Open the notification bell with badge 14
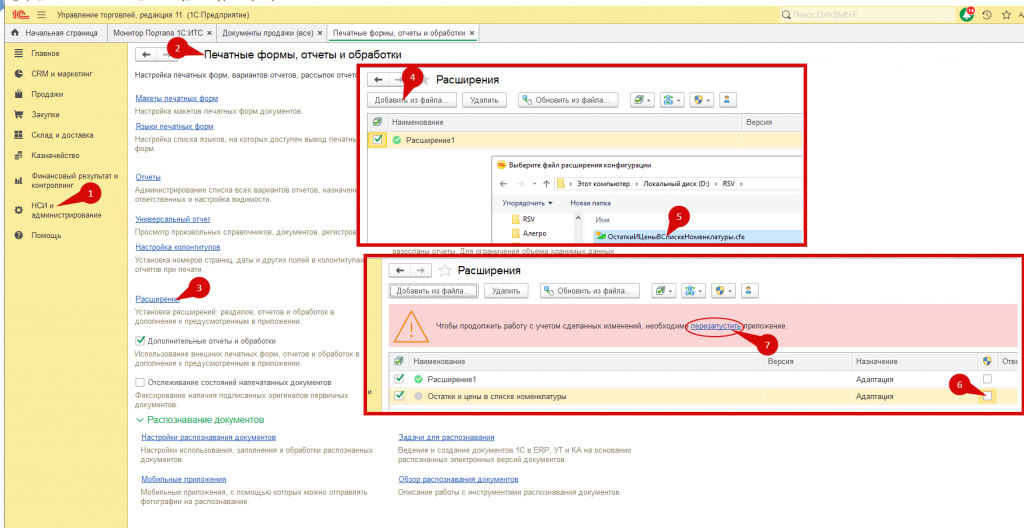This screenshot has height=528, width=1024. pos(967,14)
